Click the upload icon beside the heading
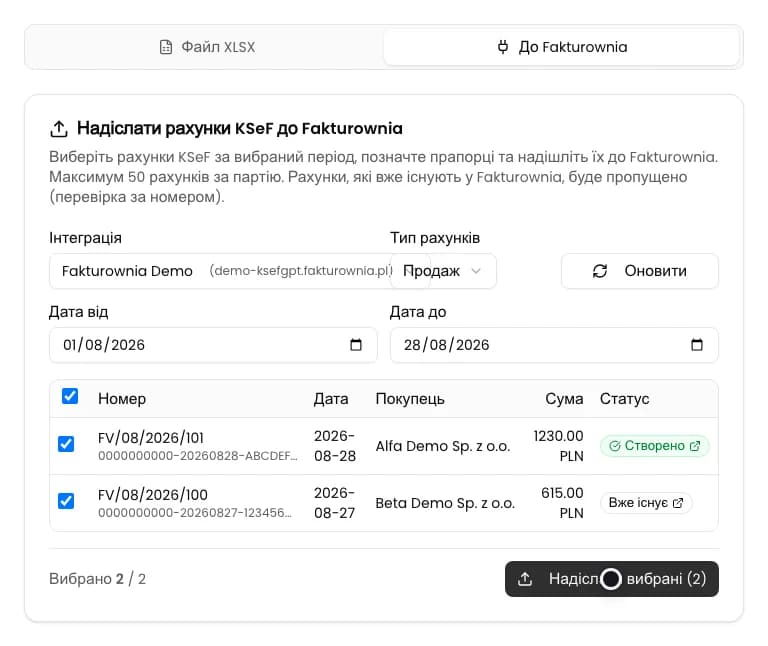The height and width of the screenshot is (646, 768). (x=59, y=129)
